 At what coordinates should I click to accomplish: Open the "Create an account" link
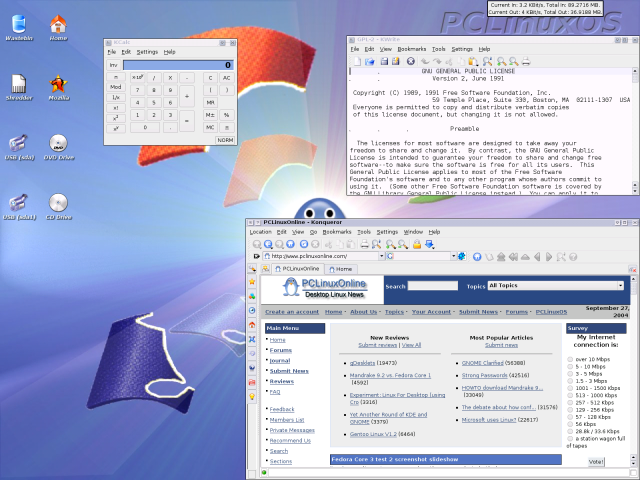coord(292,312)
